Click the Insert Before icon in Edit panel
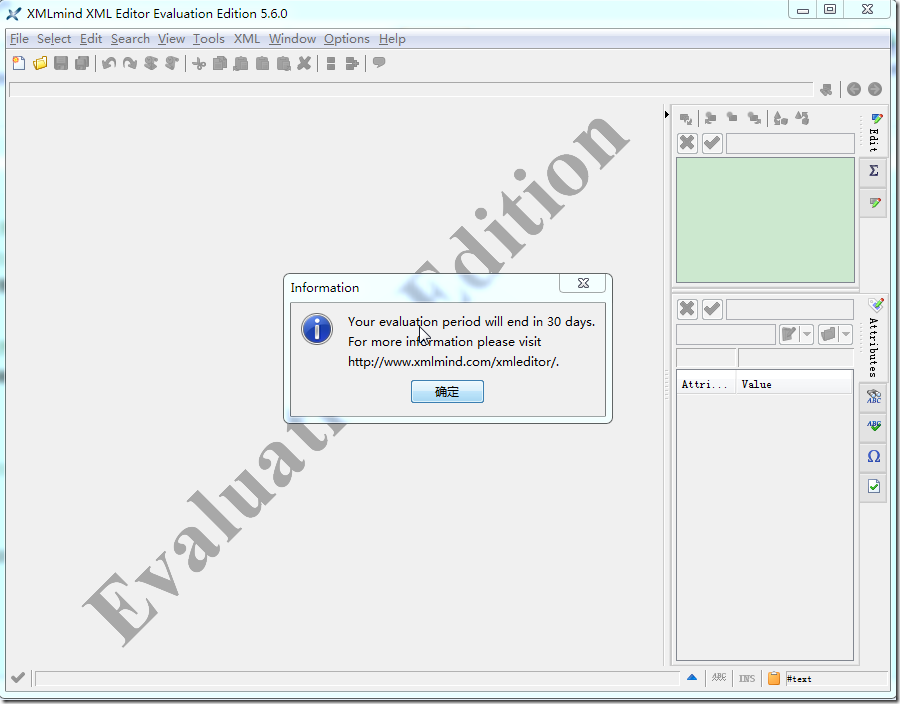The height and width of the screenshot is (704, 900). 711,118
